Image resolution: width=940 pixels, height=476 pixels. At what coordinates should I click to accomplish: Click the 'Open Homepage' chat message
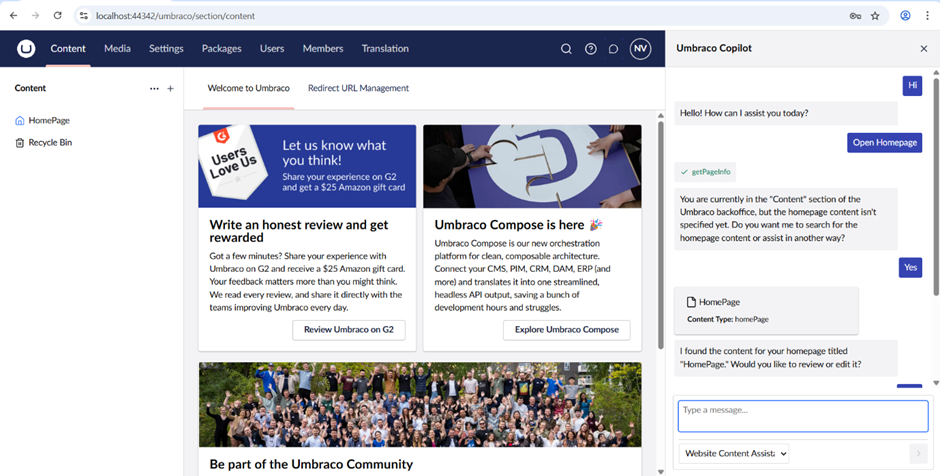pos(884,143)
